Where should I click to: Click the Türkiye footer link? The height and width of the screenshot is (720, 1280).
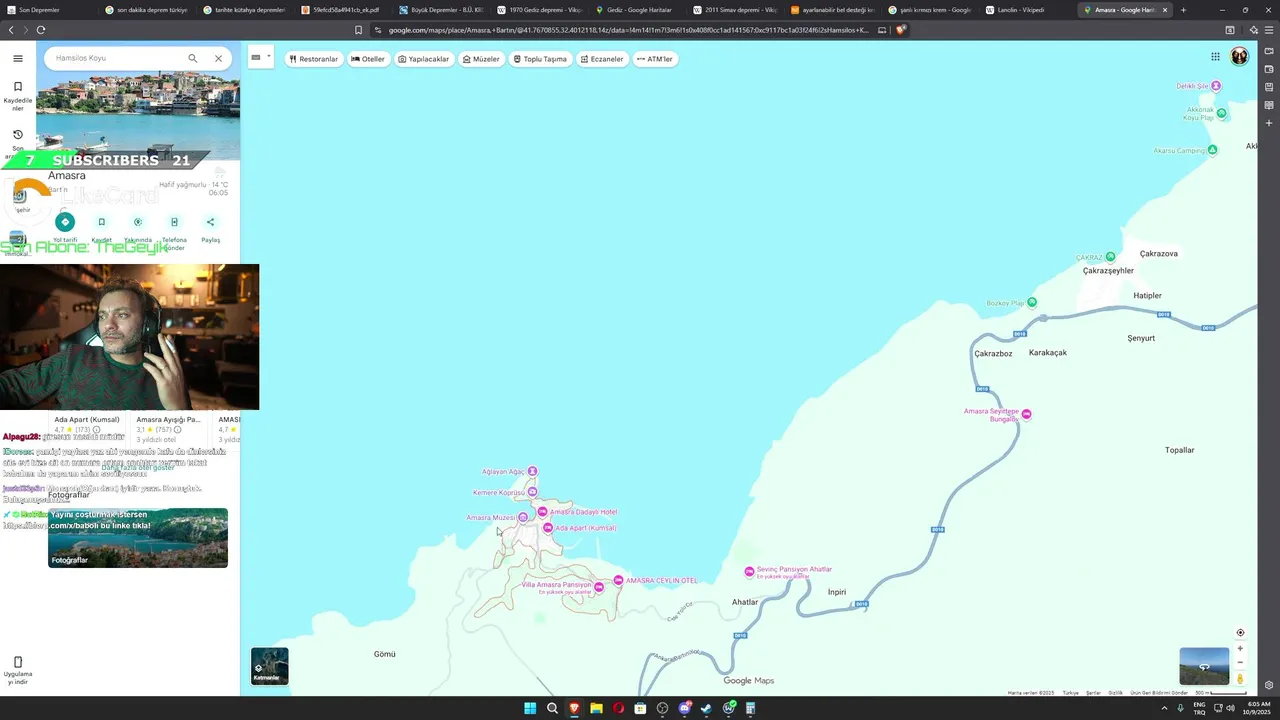tap(1070, 692)
